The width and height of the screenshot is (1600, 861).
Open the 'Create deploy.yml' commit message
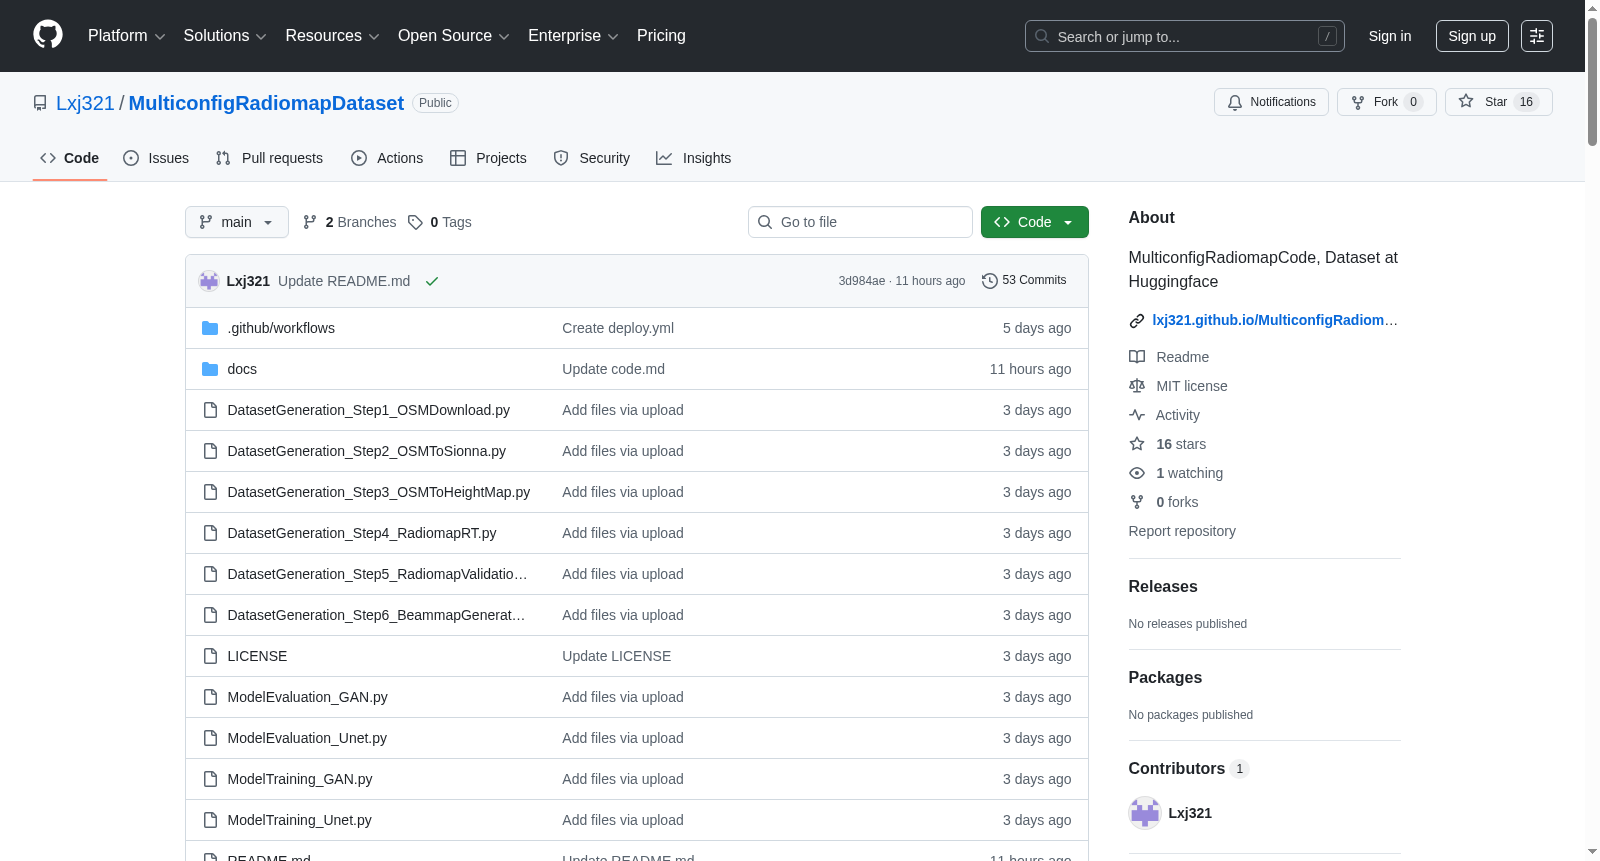pyautogui.click(x=618, y=328)
